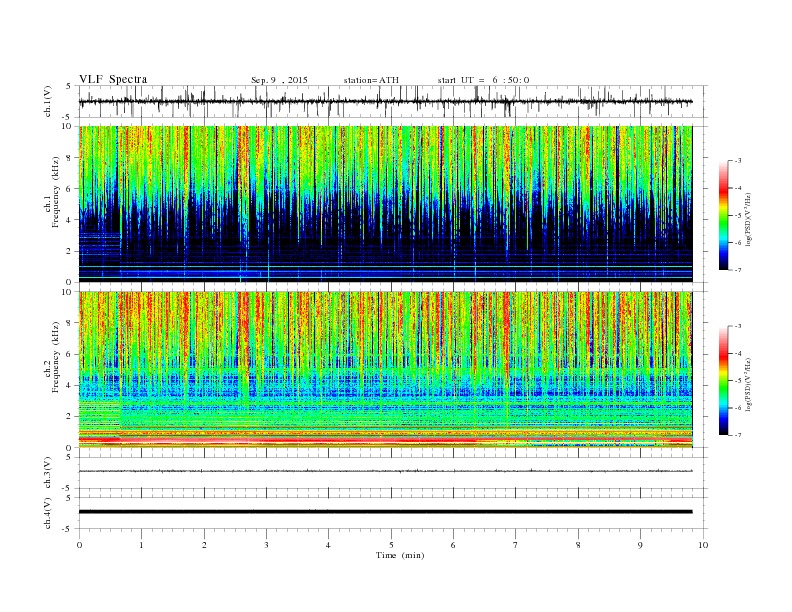Click the lower color bar log(PSD) label

[x=749, y=384]
